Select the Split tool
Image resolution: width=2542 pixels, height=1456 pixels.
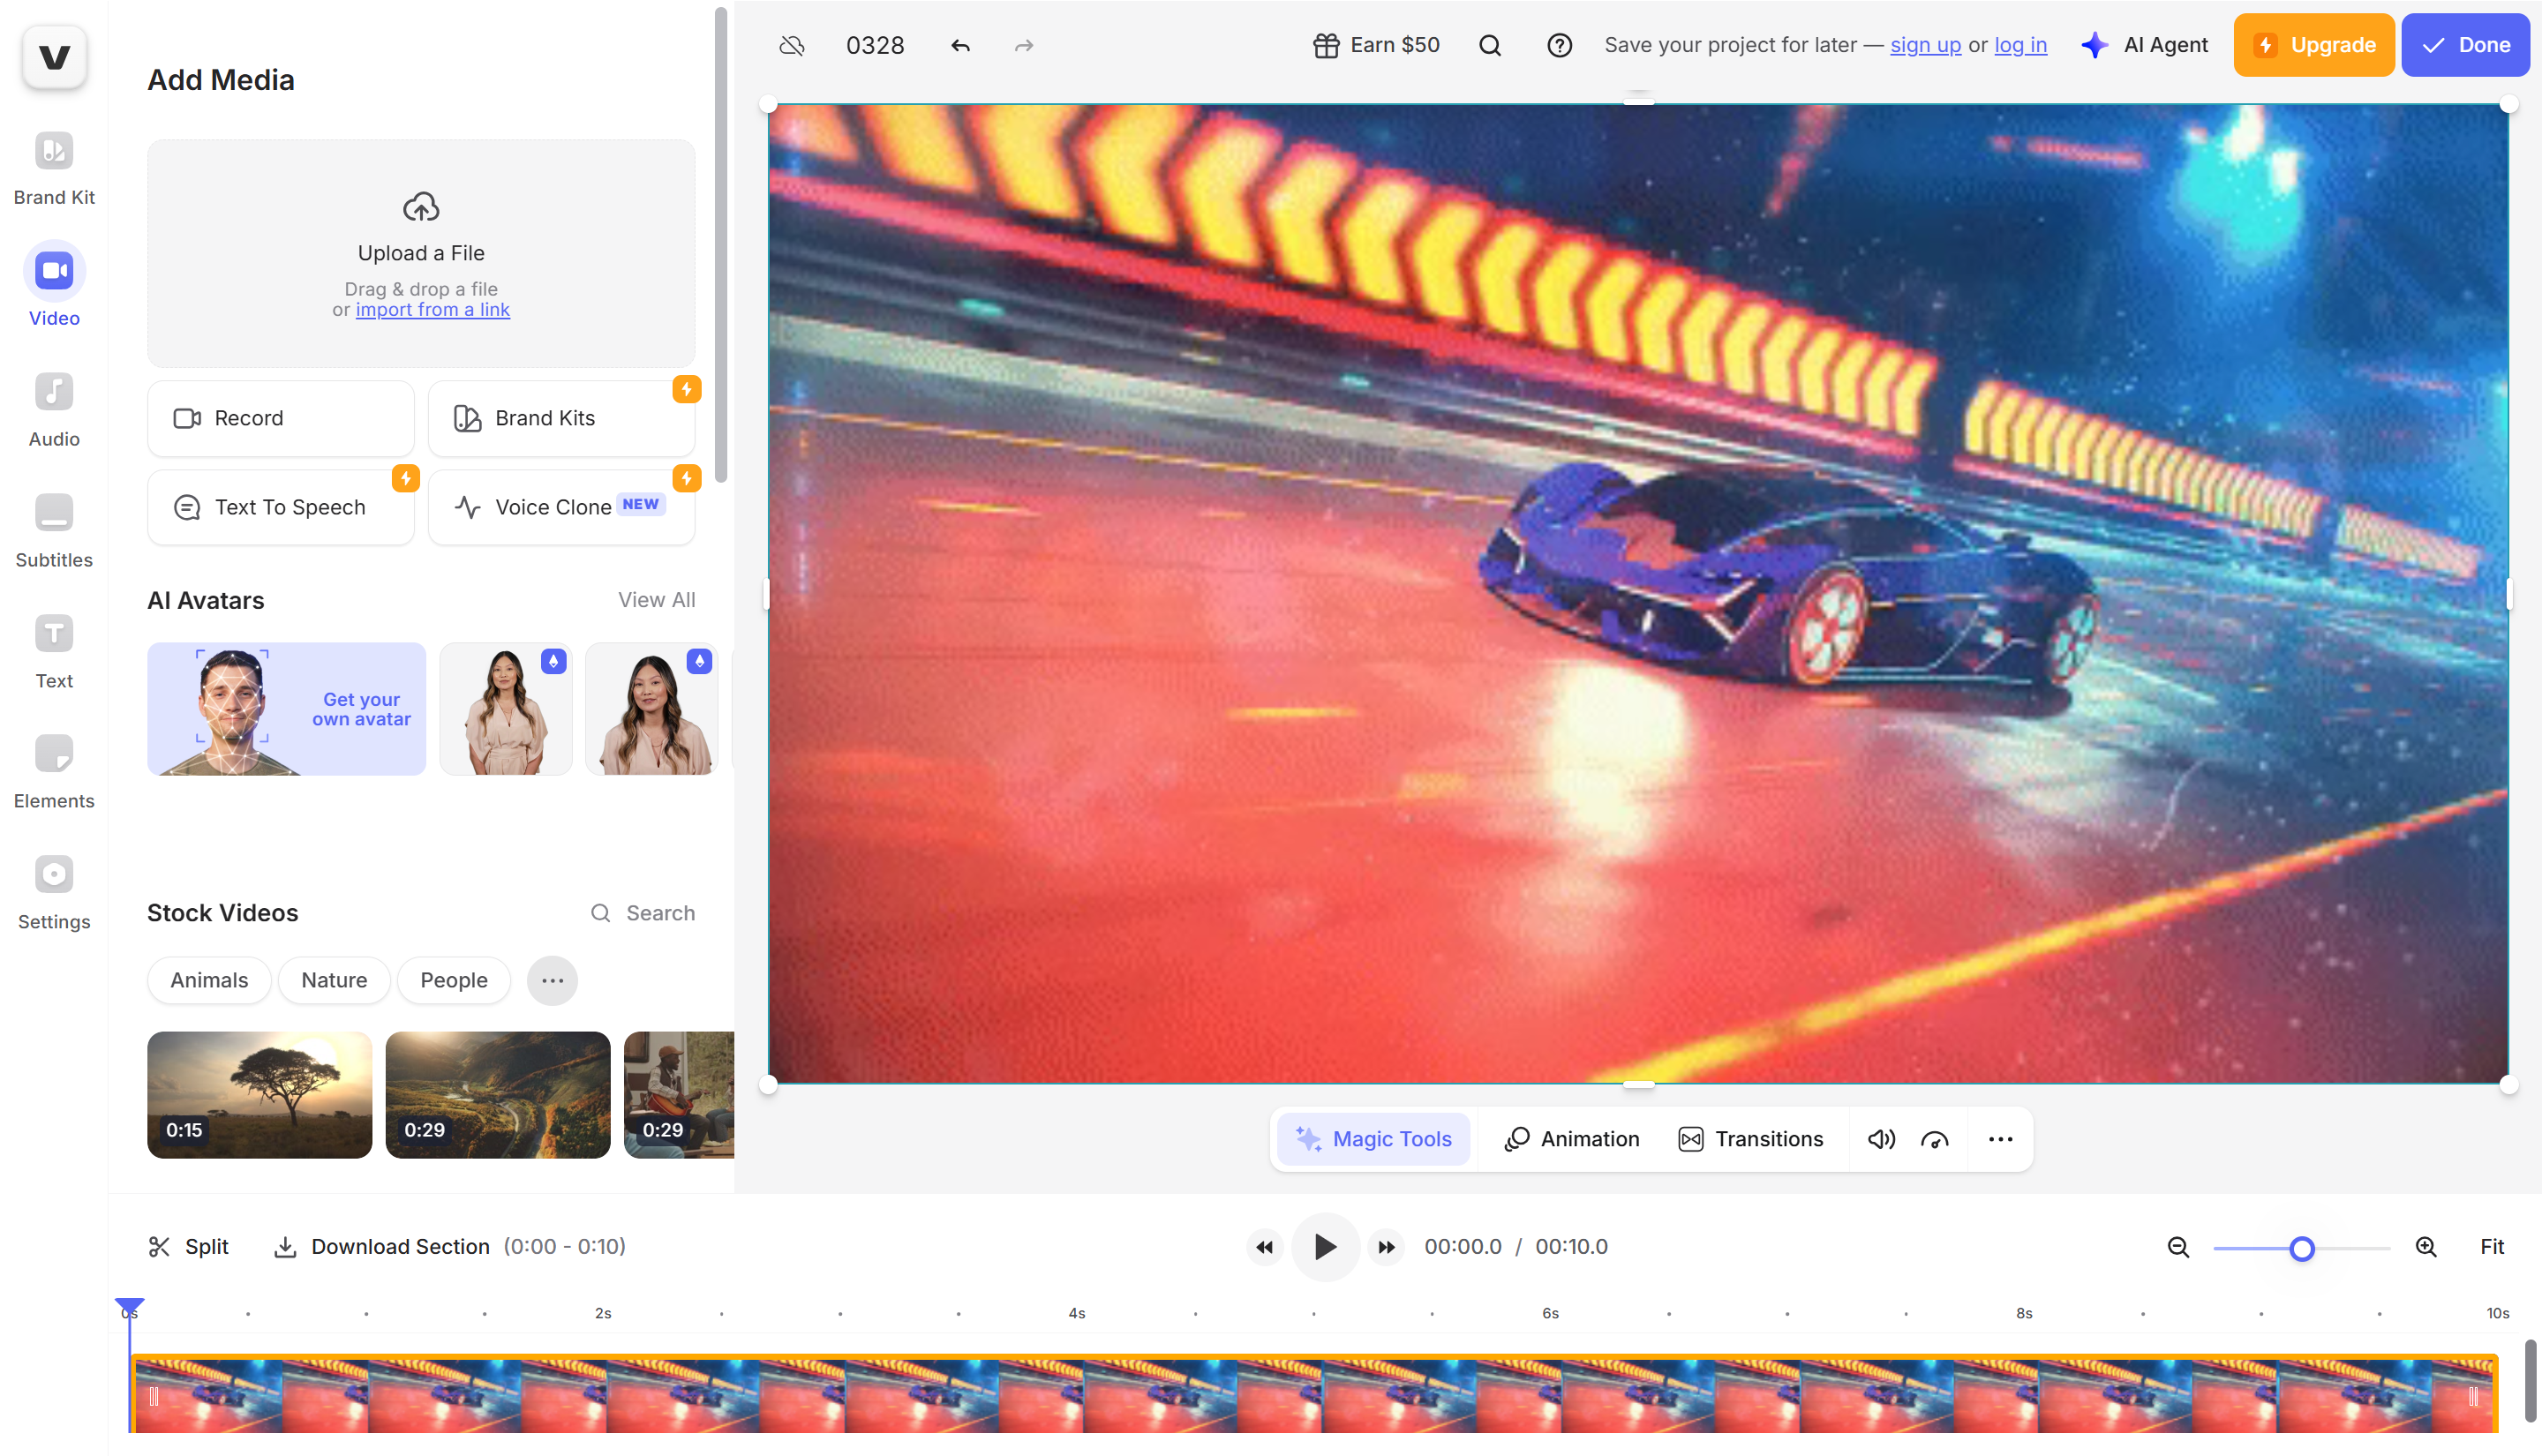point(187,1246)
